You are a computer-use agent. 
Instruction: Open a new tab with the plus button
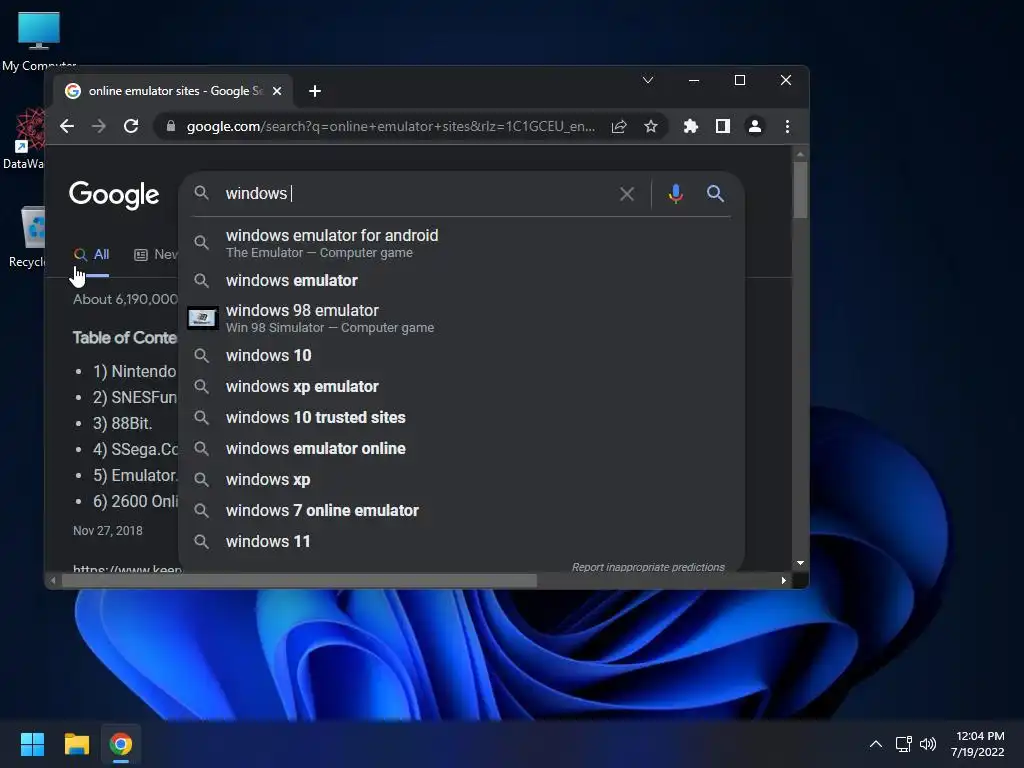[x=315, y=91]
